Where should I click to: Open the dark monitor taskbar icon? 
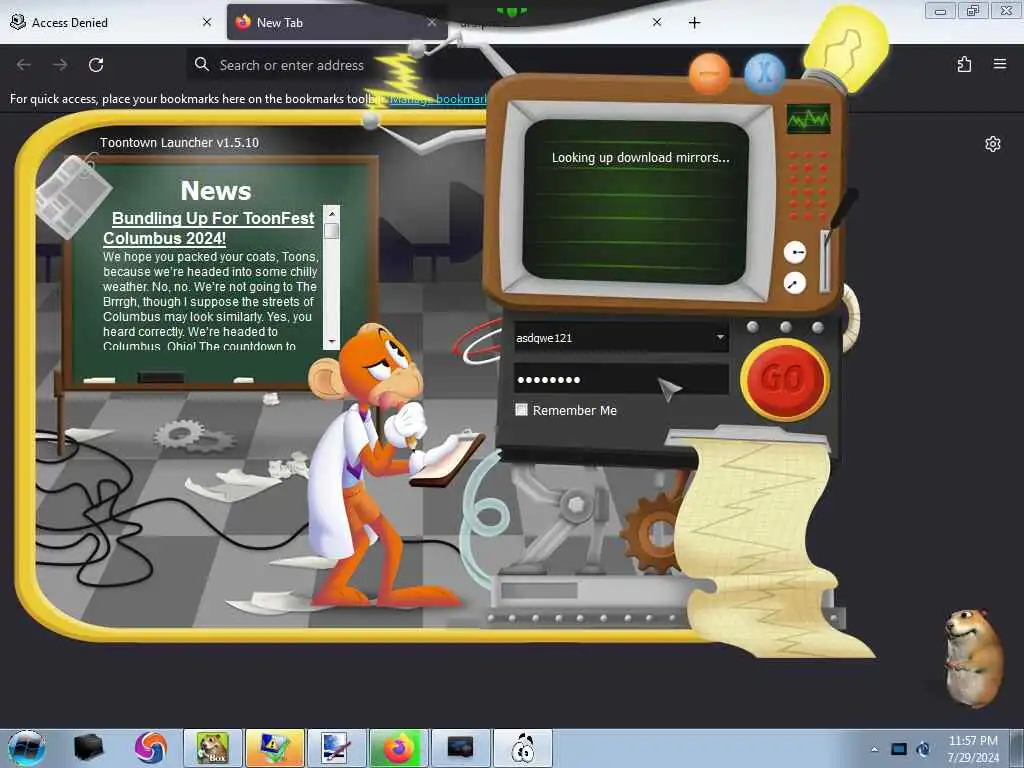(x=460, y=748)
